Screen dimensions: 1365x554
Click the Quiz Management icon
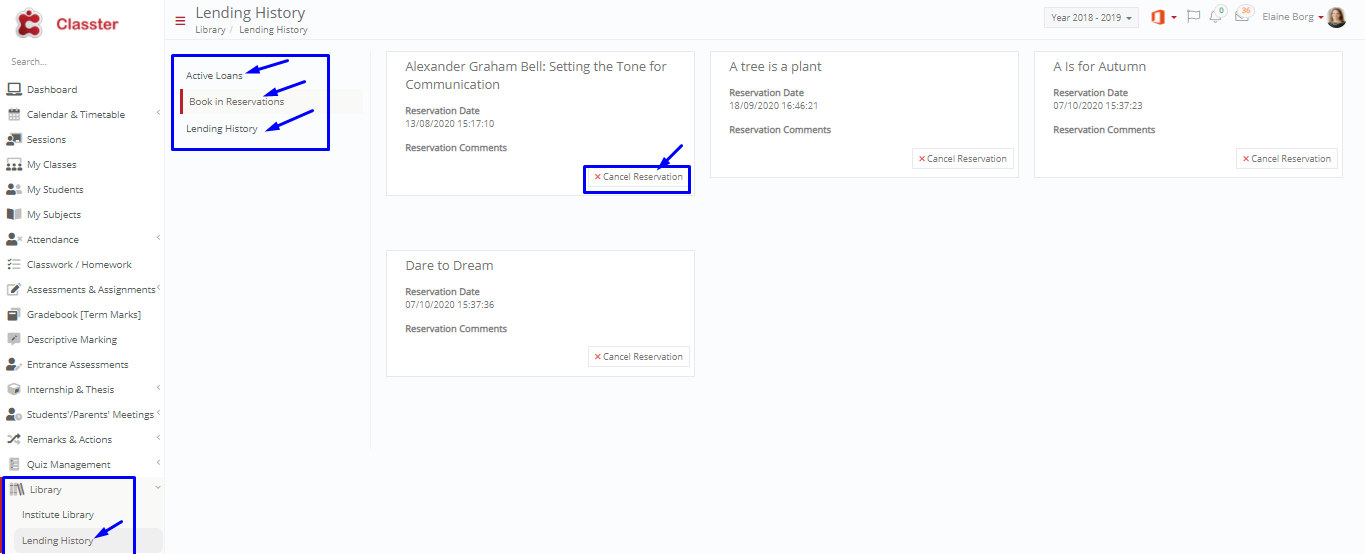point(14,465)
